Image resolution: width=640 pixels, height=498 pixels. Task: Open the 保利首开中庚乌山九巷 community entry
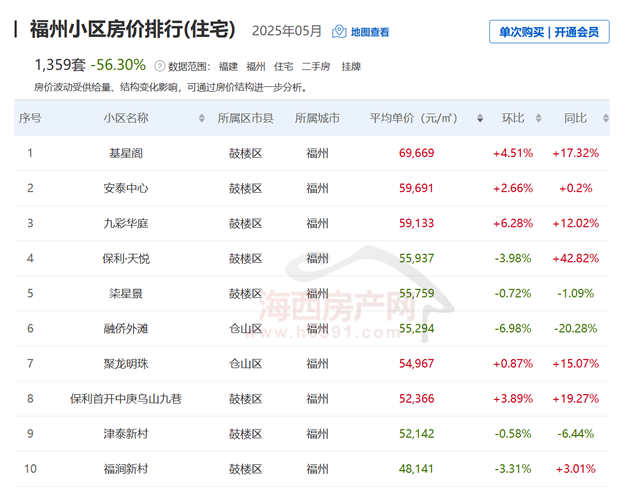tap(126, 399)
